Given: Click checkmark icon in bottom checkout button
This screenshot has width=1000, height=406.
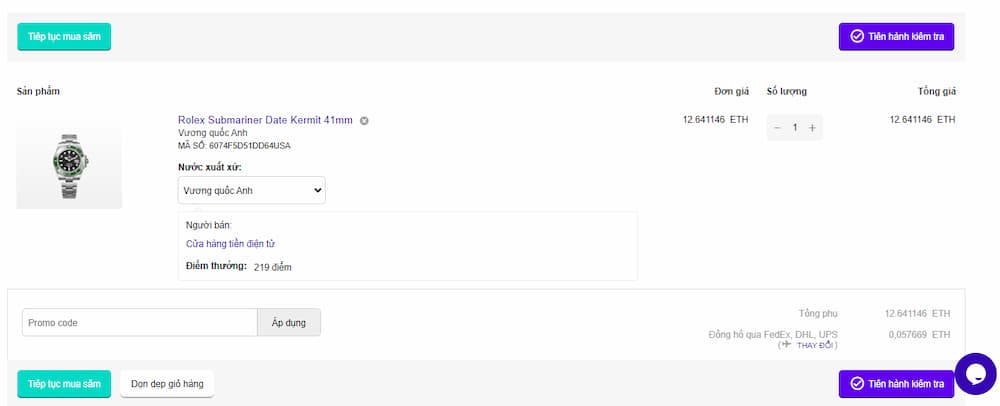Looking at the screenshot, I should (857, 384).
